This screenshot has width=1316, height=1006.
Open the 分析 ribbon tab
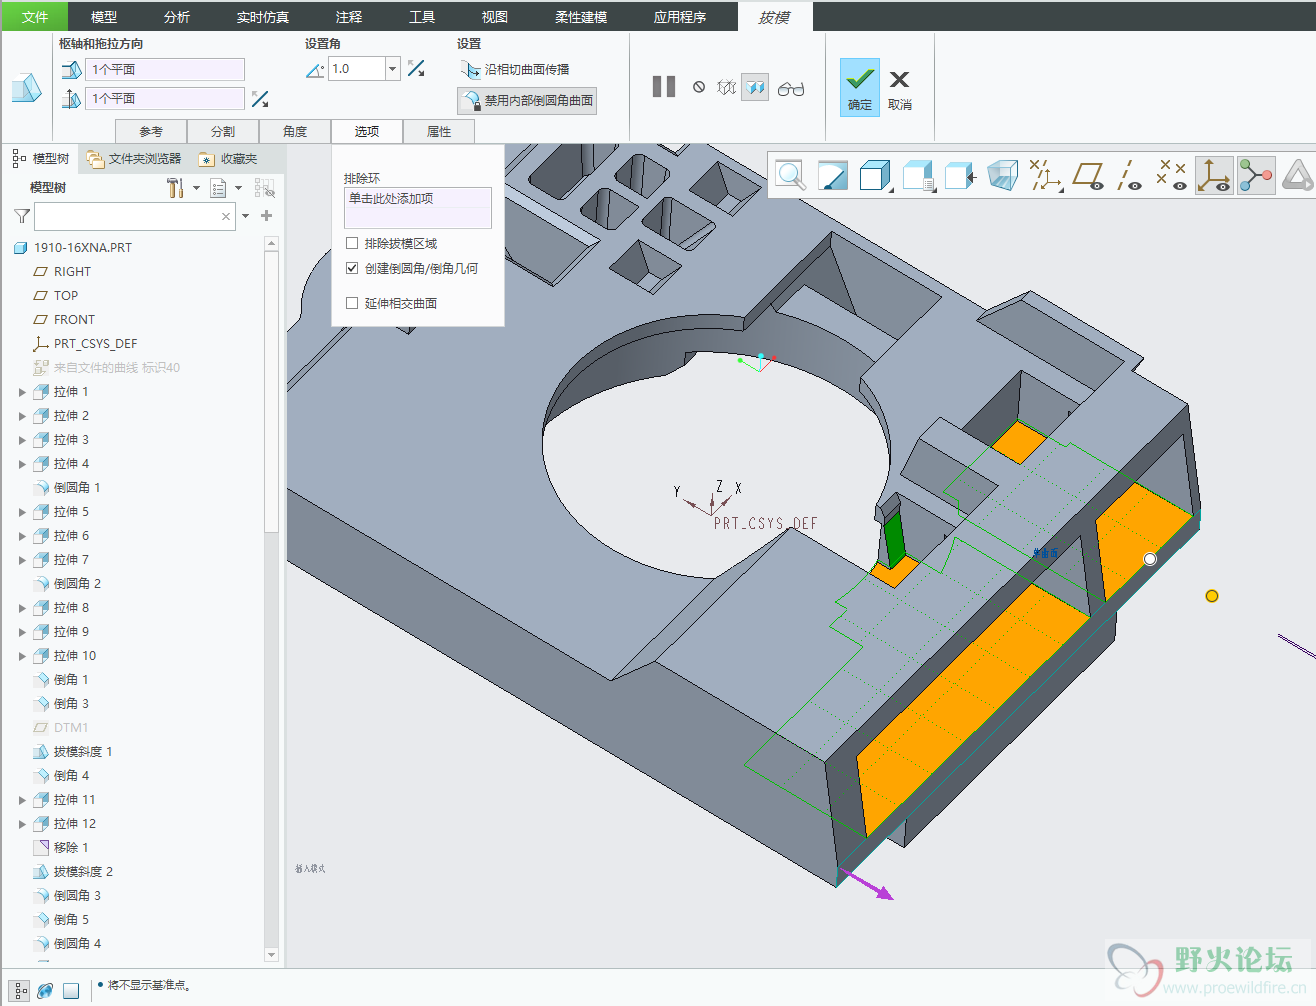177,17
